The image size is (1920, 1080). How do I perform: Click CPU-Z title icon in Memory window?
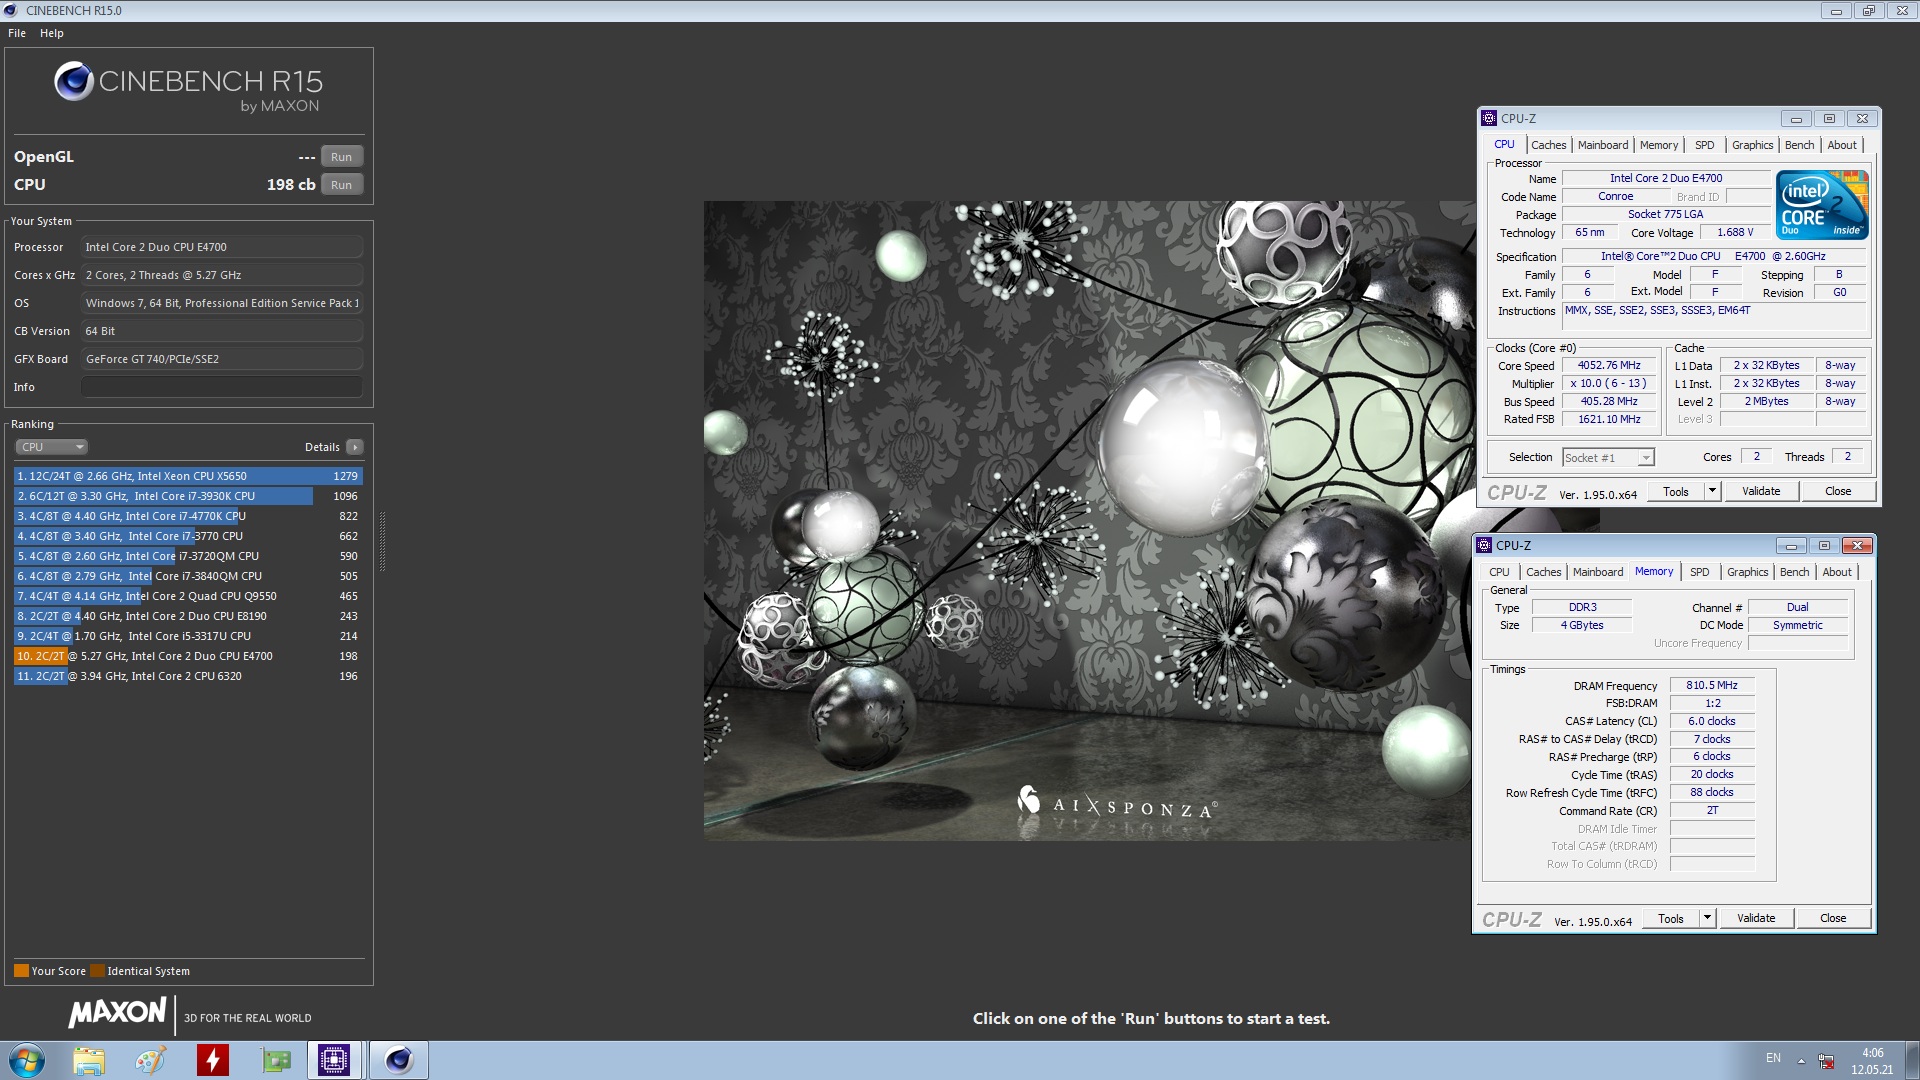[1484, 545]
